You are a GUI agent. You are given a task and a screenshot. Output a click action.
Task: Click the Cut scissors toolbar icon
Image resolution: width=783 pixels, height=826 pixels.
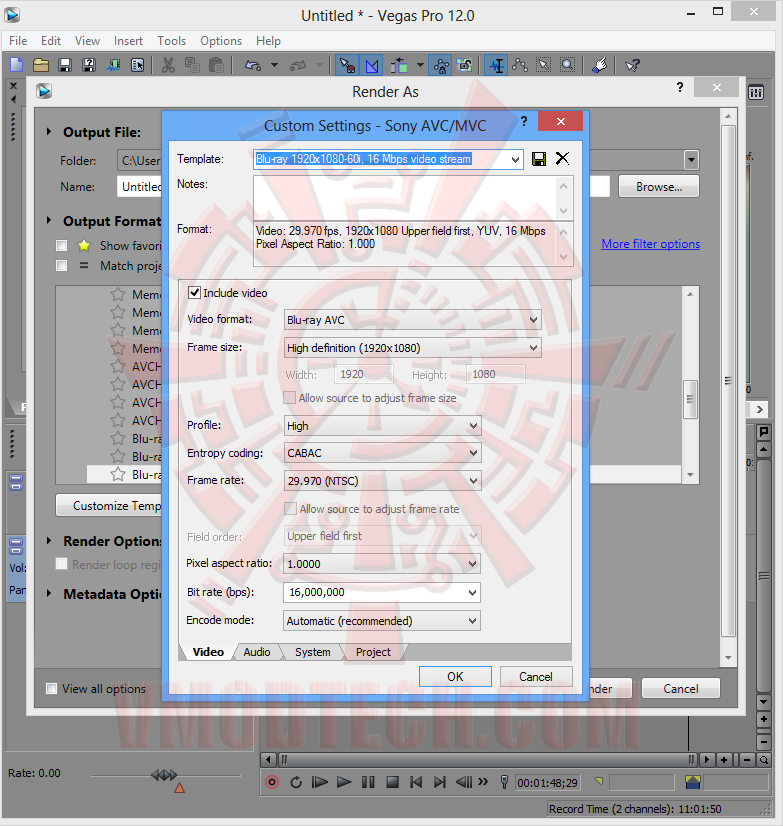pyautogui.click(x=168, y=65)
